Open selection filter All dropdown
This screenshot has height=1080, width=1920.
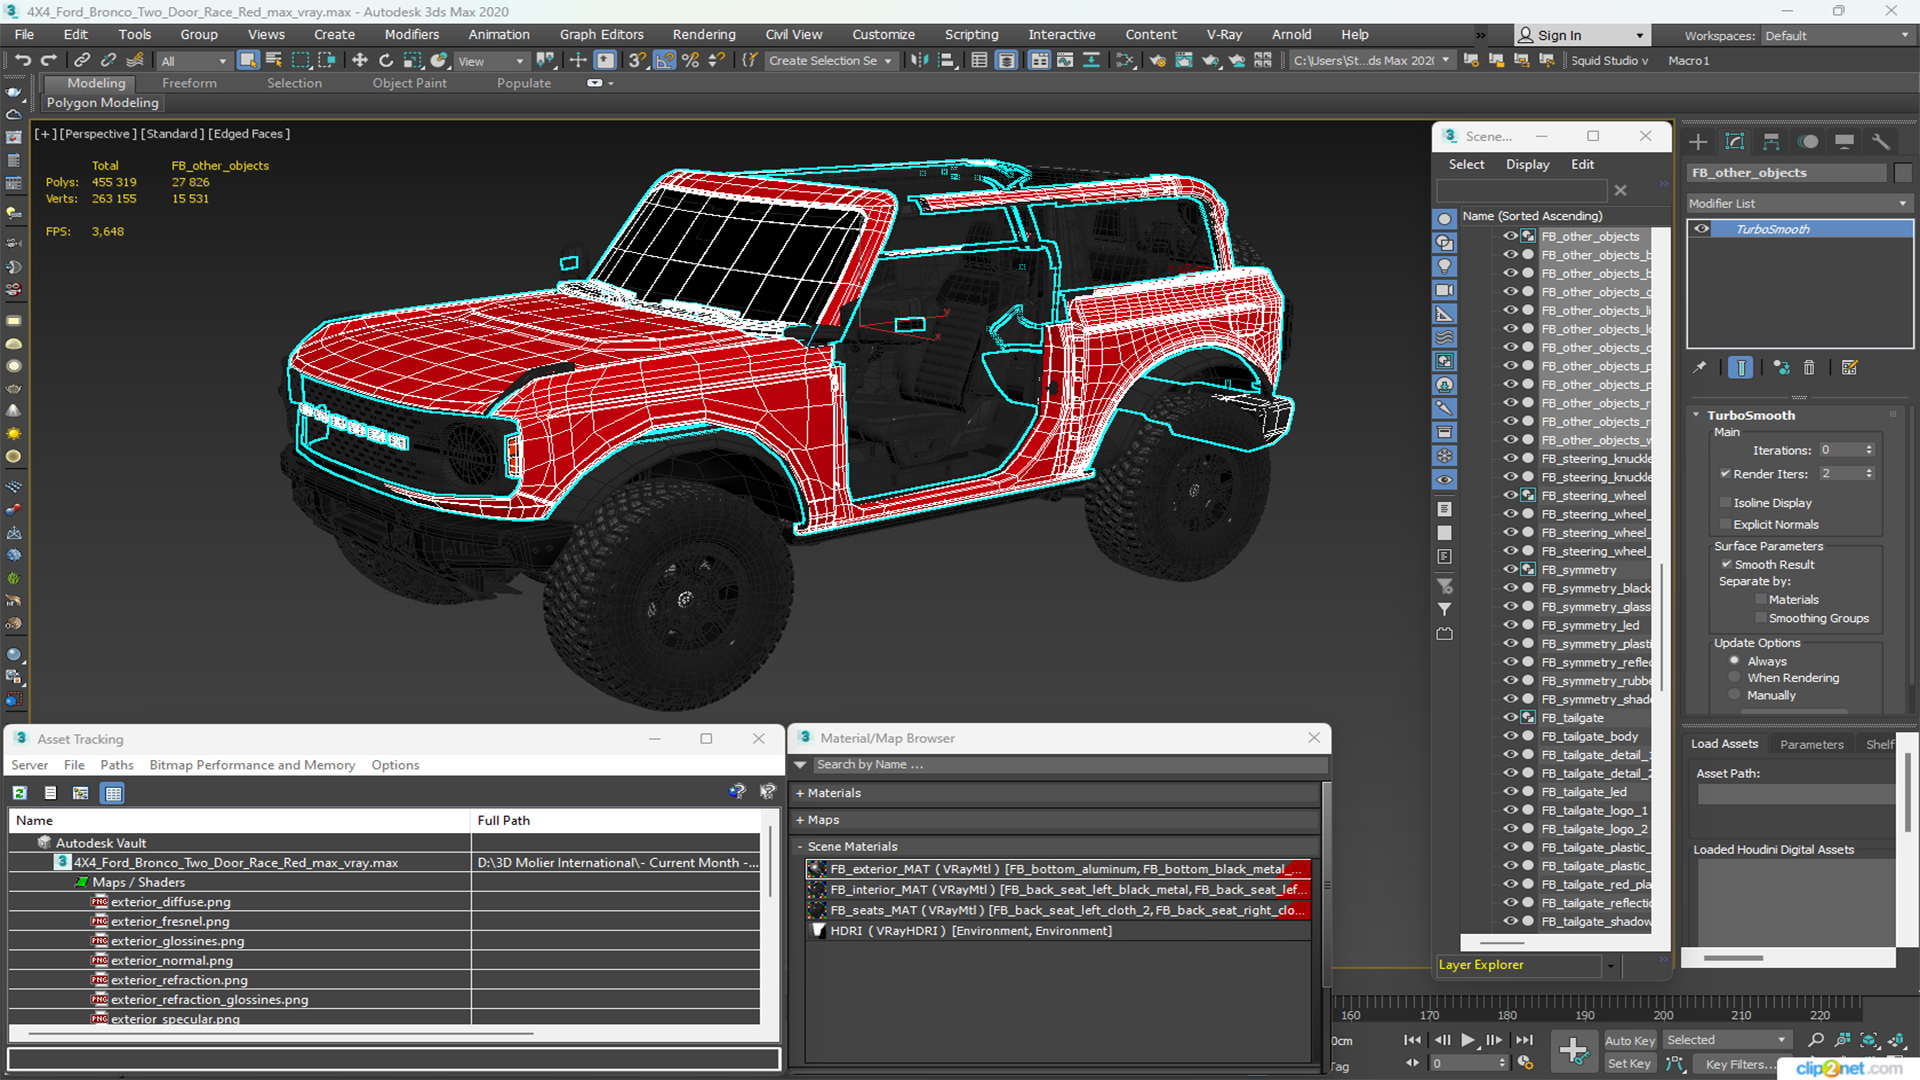click(194, 61)
